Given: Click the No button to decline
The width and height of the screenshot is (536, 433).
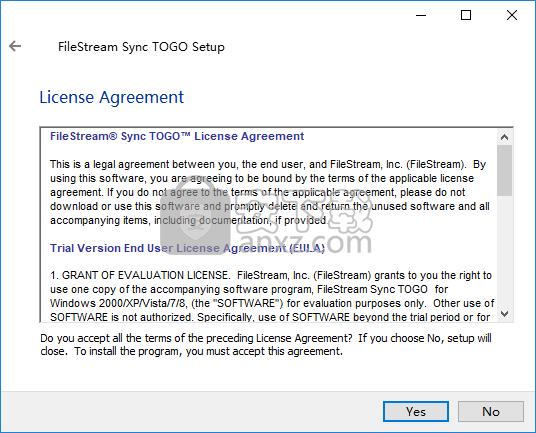Looking at the screenshot, I should [491, 411].
